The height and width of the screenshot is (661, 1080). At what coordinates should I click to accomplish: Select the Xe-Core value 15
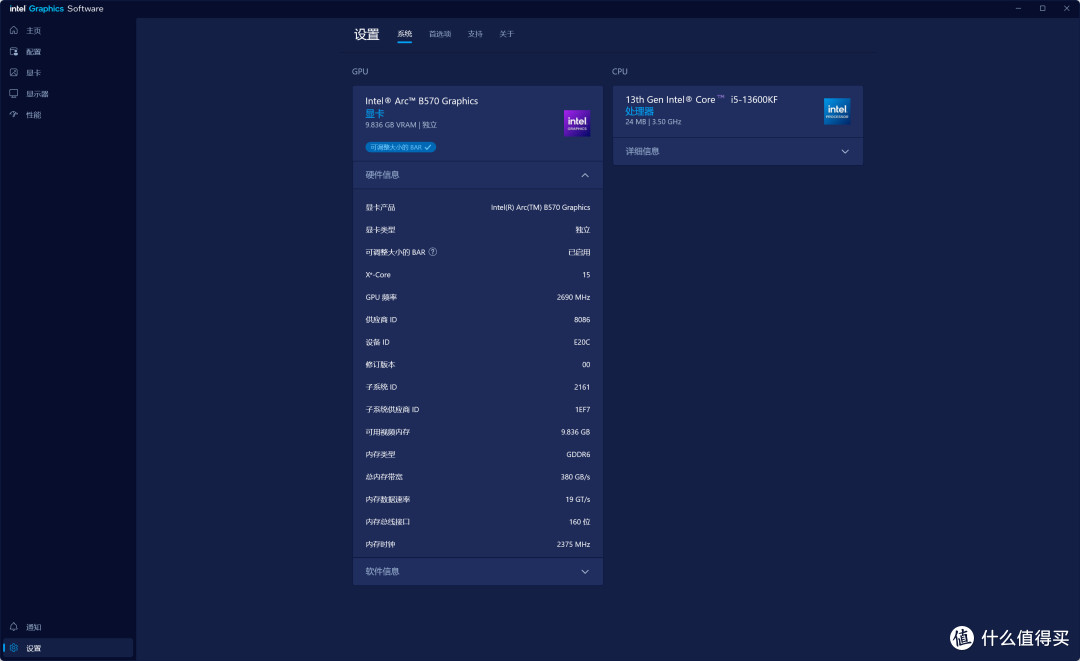[x=586, y=275]
